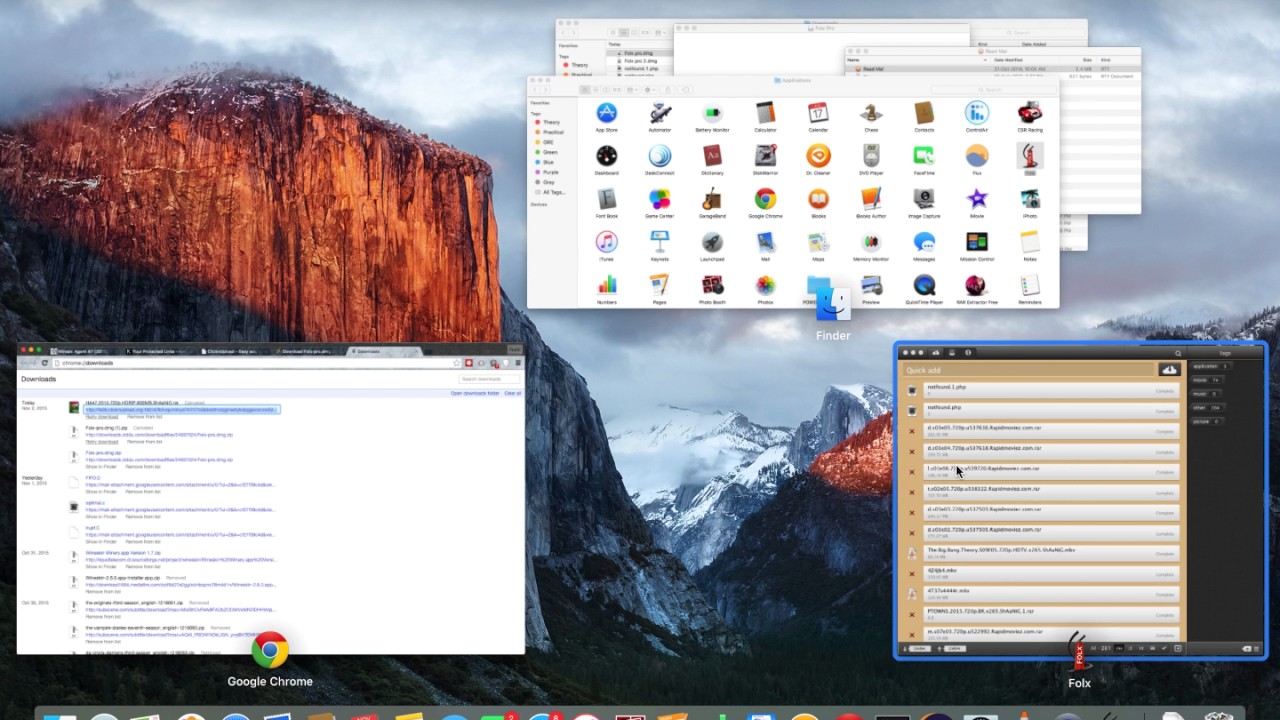
Task: Select the iTunes app icon
Action: 606,242
